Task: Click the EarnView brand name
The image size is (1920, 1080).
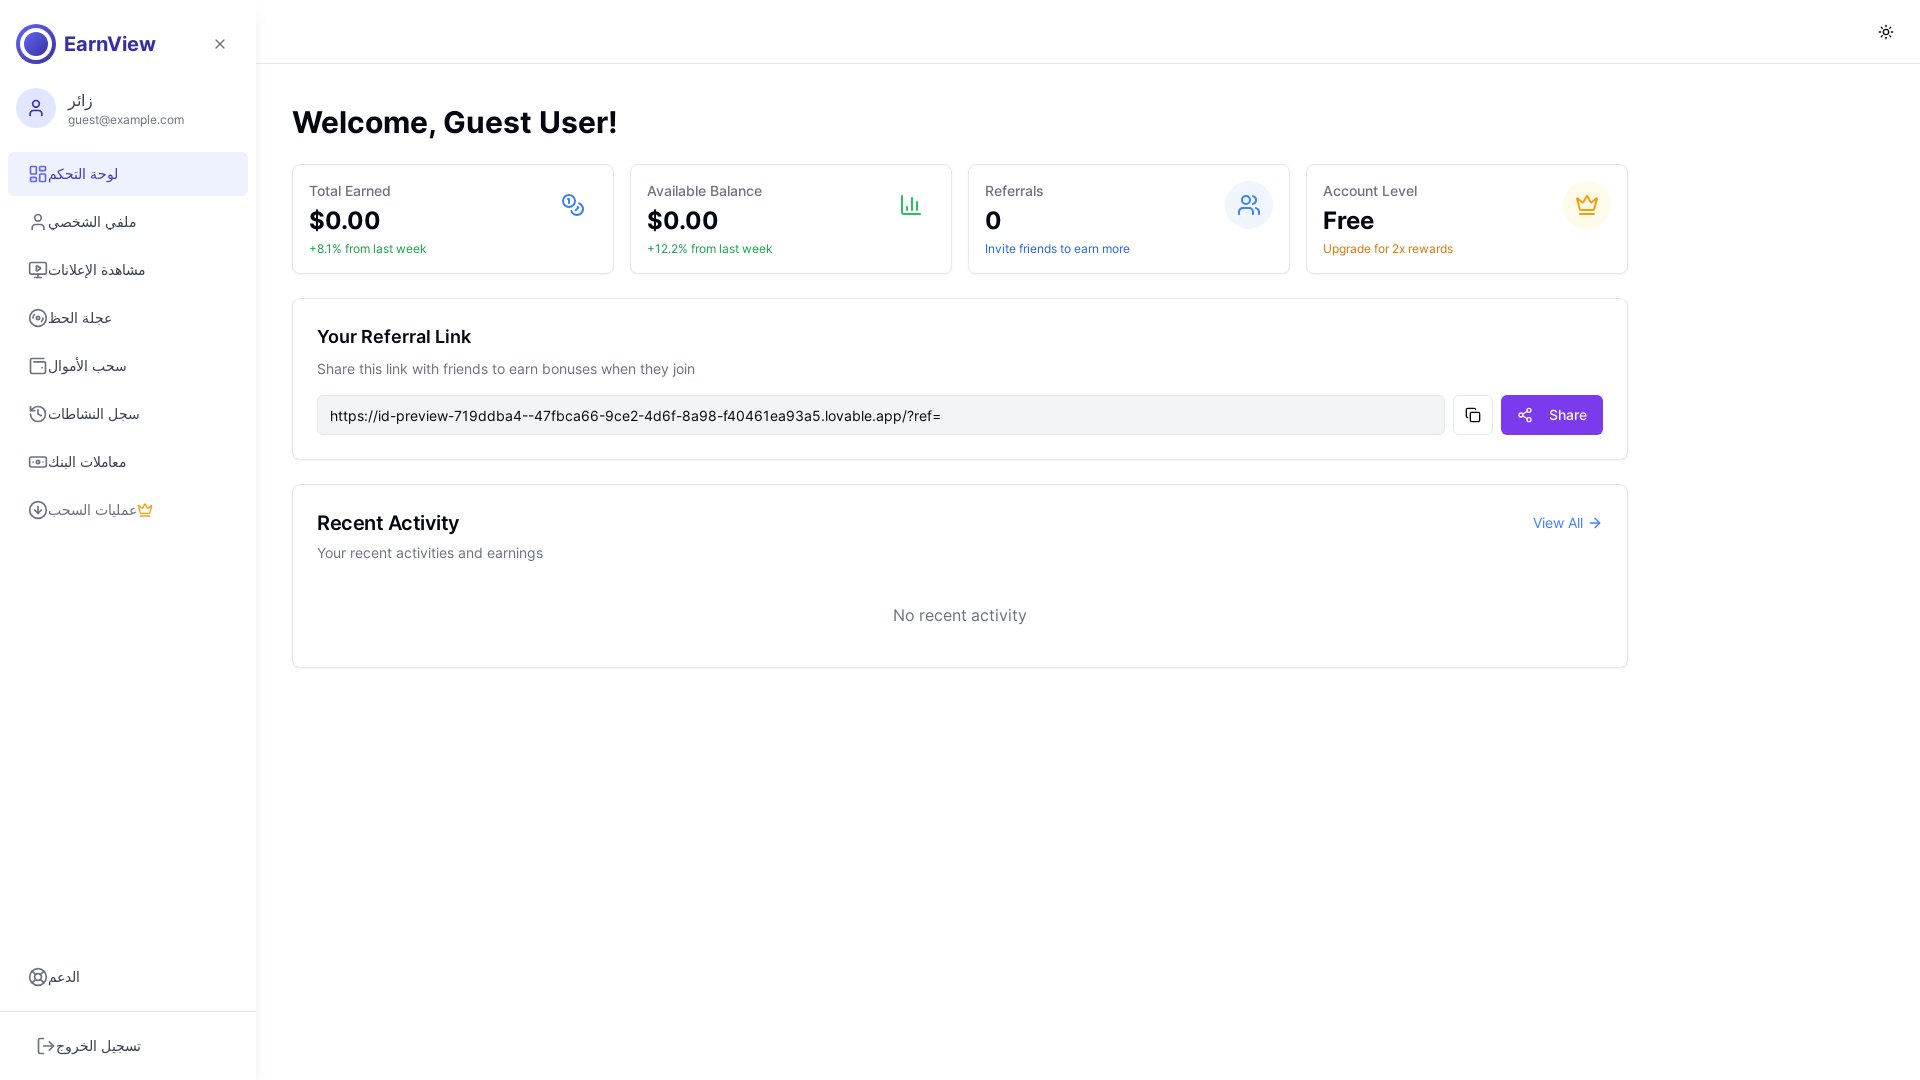Action: click(x=110, y=44)
